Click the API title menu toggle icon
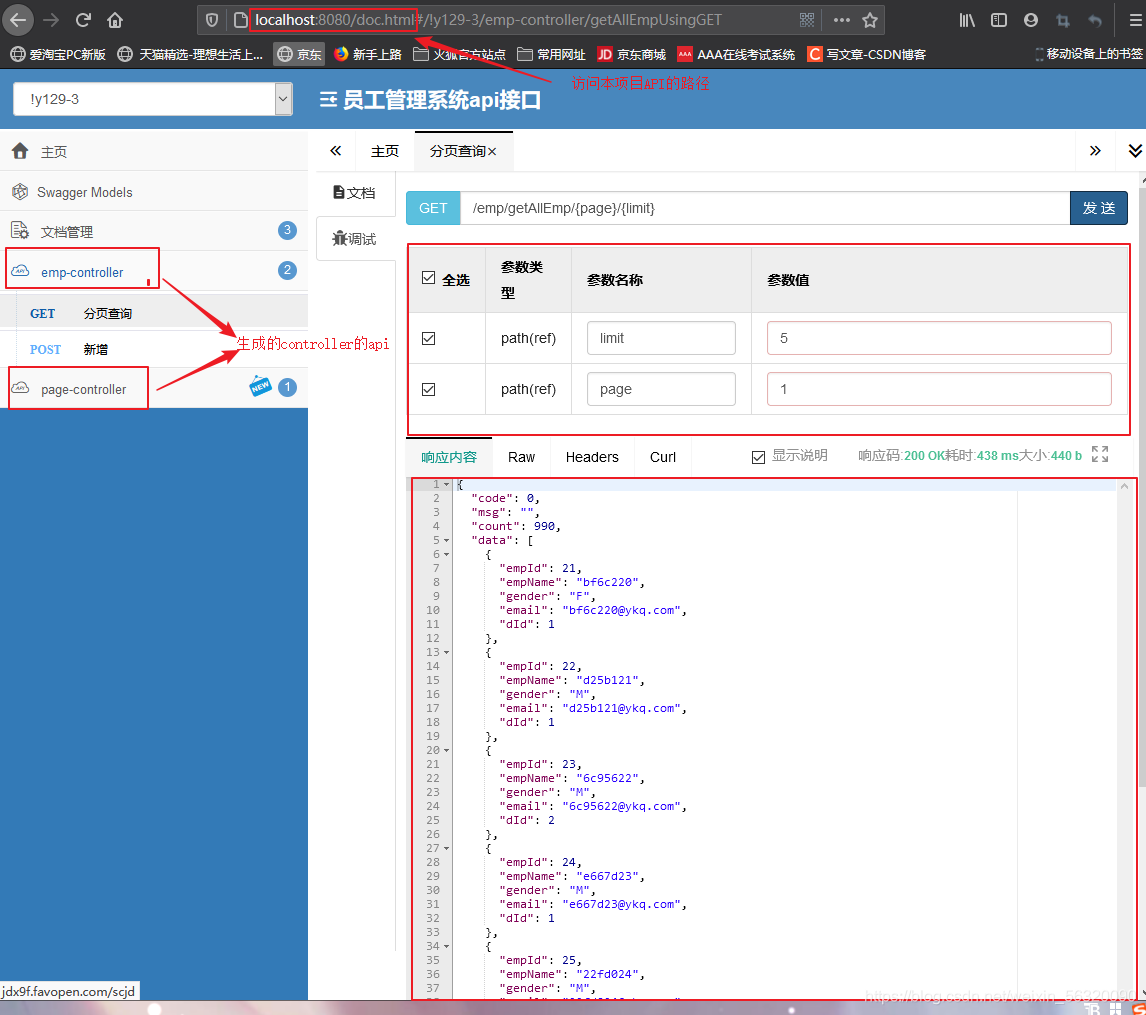The width and height of the screenshot is (1146, 1015). tap(328, 99)
